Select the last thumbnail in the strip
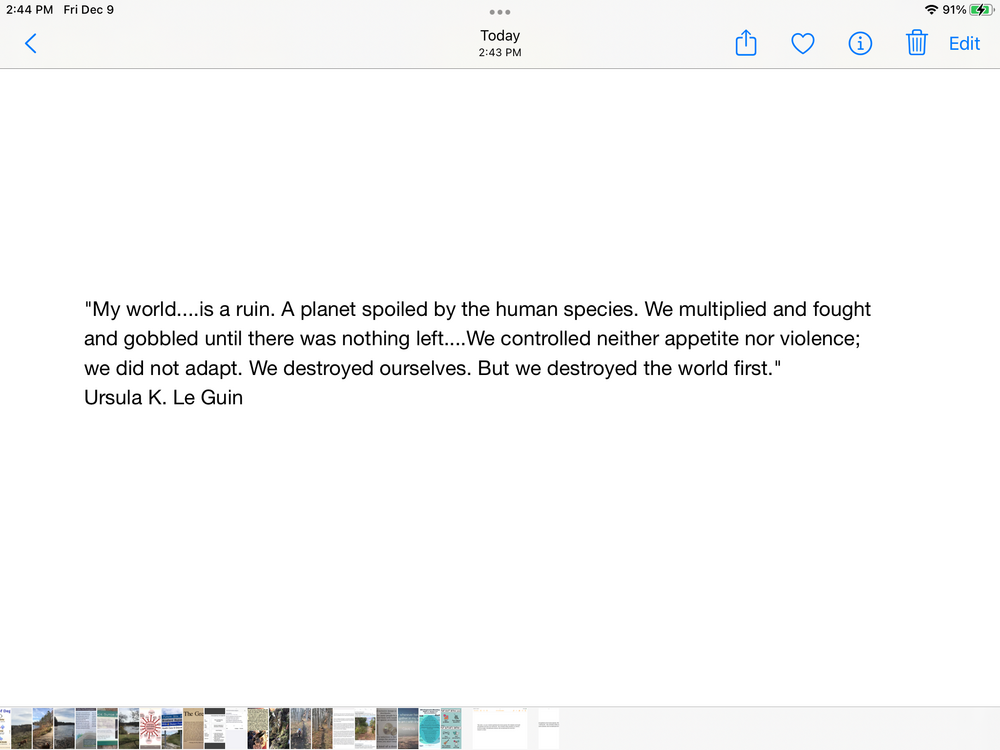The image size is (1000, 750). pyautogui.click(x=549, y=728)
